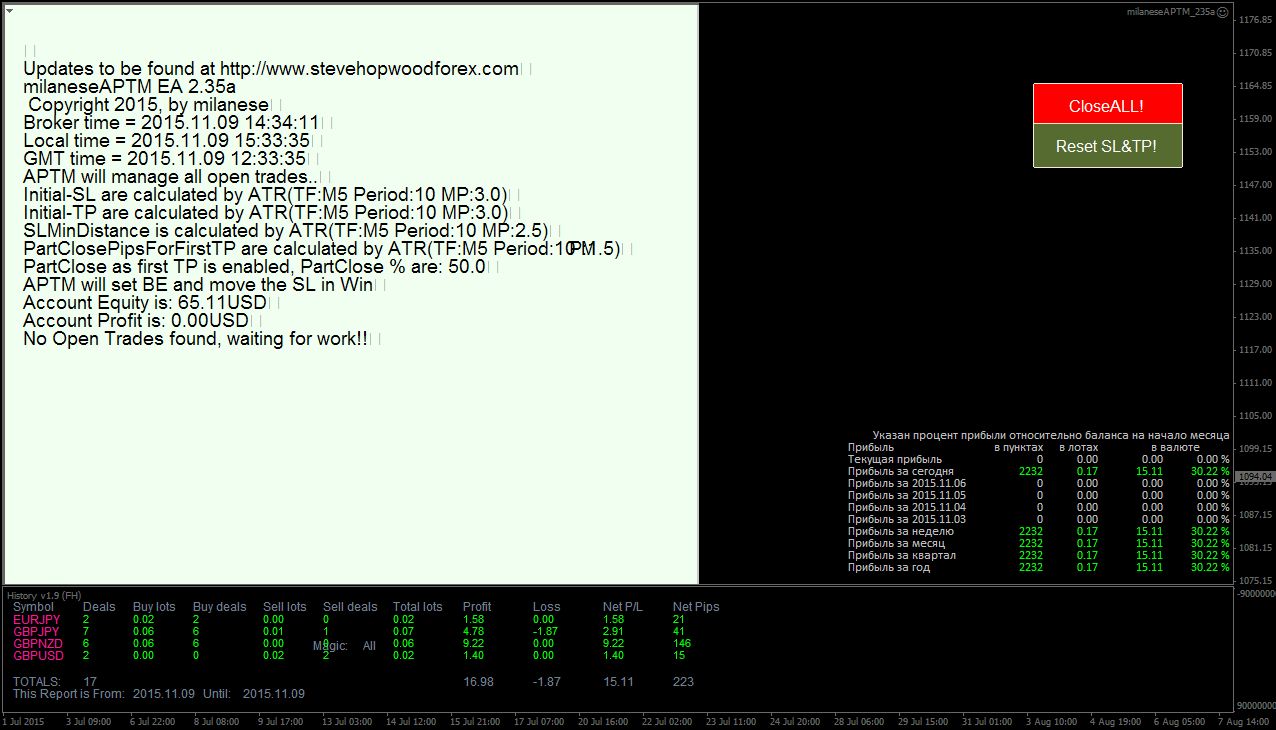Click 'Copyright 2015, by milanese' text
Image resolution: width=1276 pixels, height=730 pixels.
tap(148, 105)
